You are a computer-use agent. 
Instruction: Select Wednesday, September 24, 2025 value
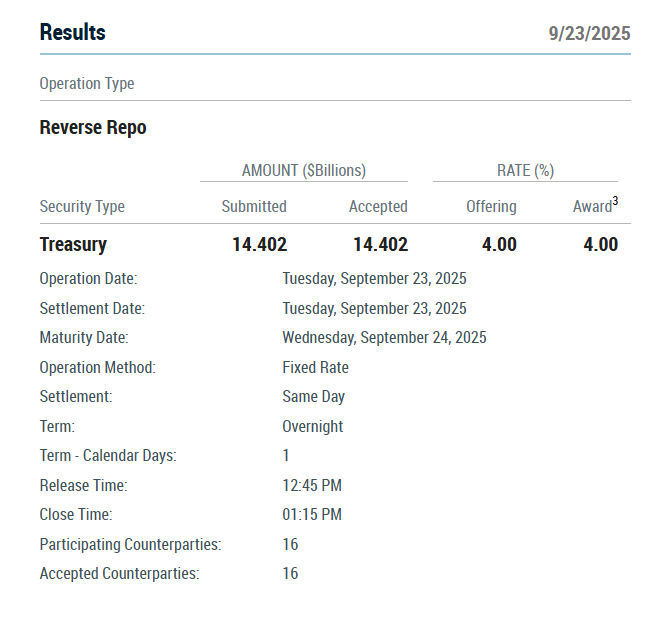pos(384,338)
